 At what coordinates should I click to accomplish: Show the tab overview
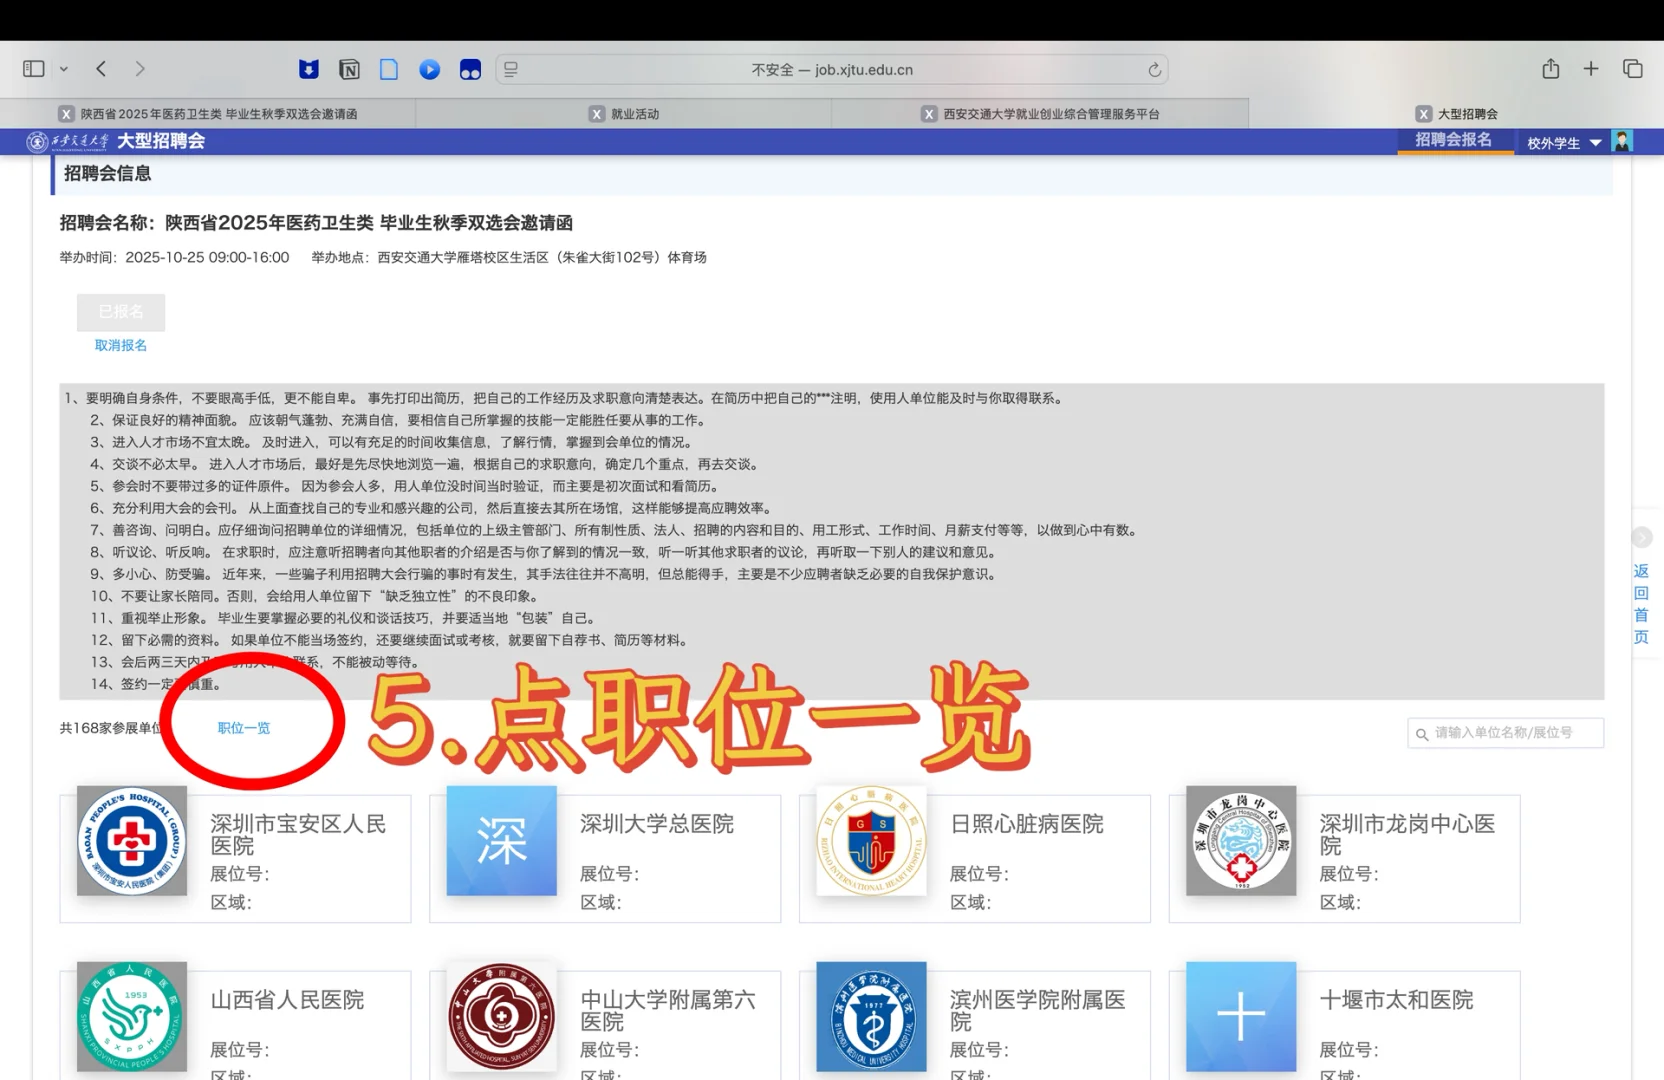(x=1633, y=68)
